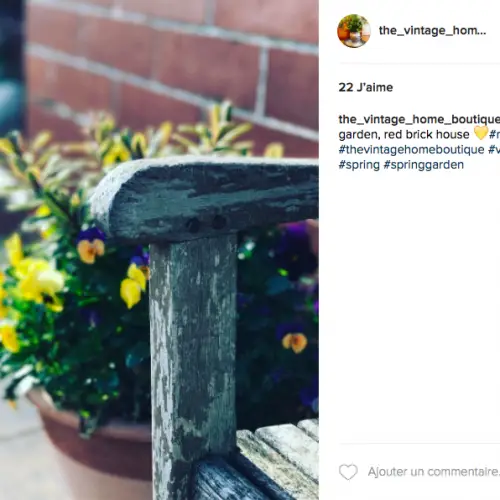The height and width of the screenshot is (500, 500).
Task: Follow the #thevintagehomeboutique hashtag link
Action: pyautogui.click(x=411, y=149)
